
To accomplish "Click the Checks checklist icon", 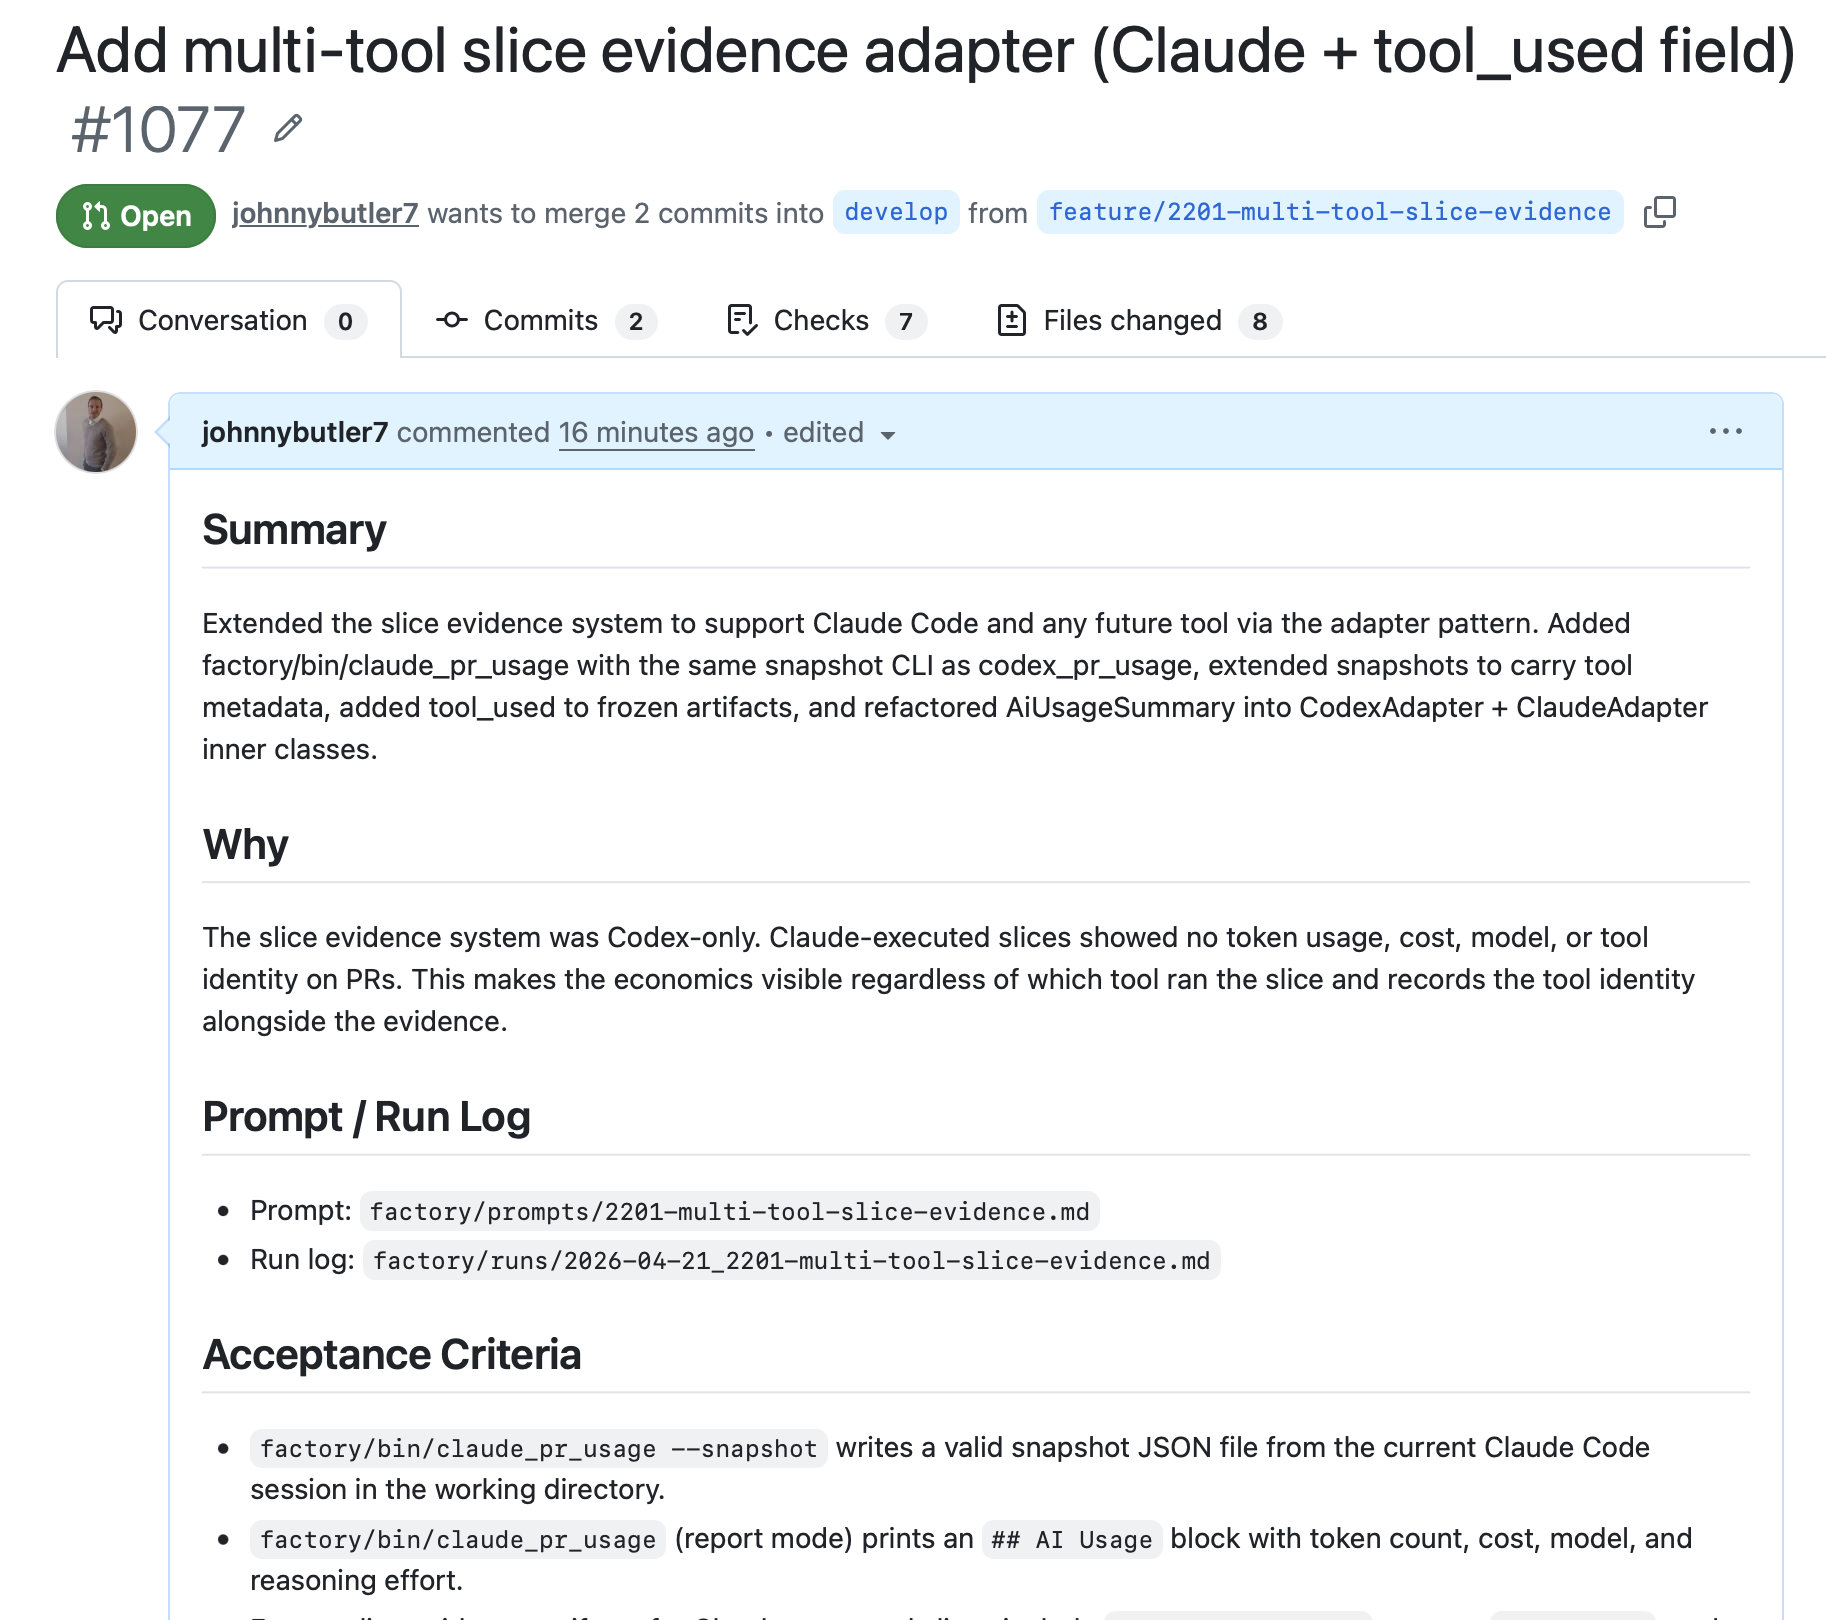I will pos(742,320).
